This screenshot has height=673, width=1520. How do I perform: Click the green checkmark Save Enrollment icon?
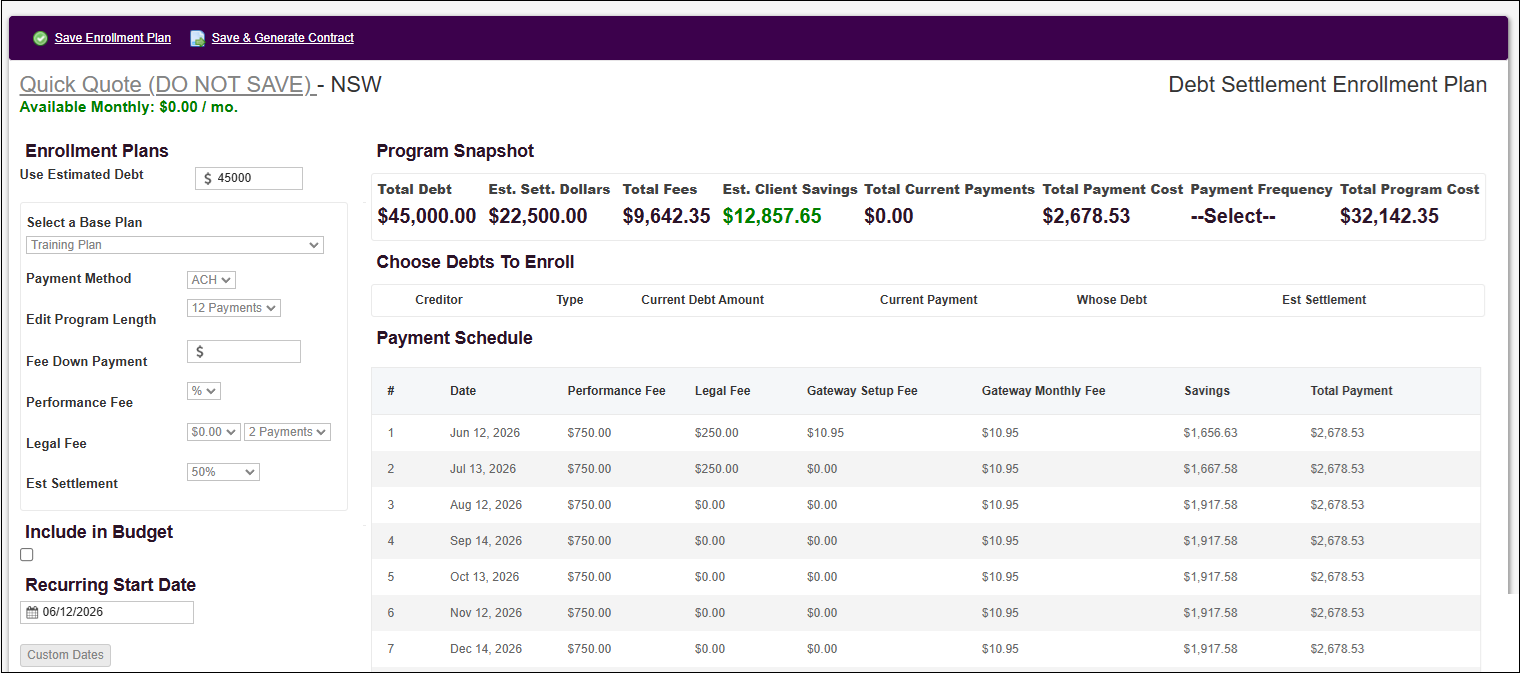click(40, 38)
